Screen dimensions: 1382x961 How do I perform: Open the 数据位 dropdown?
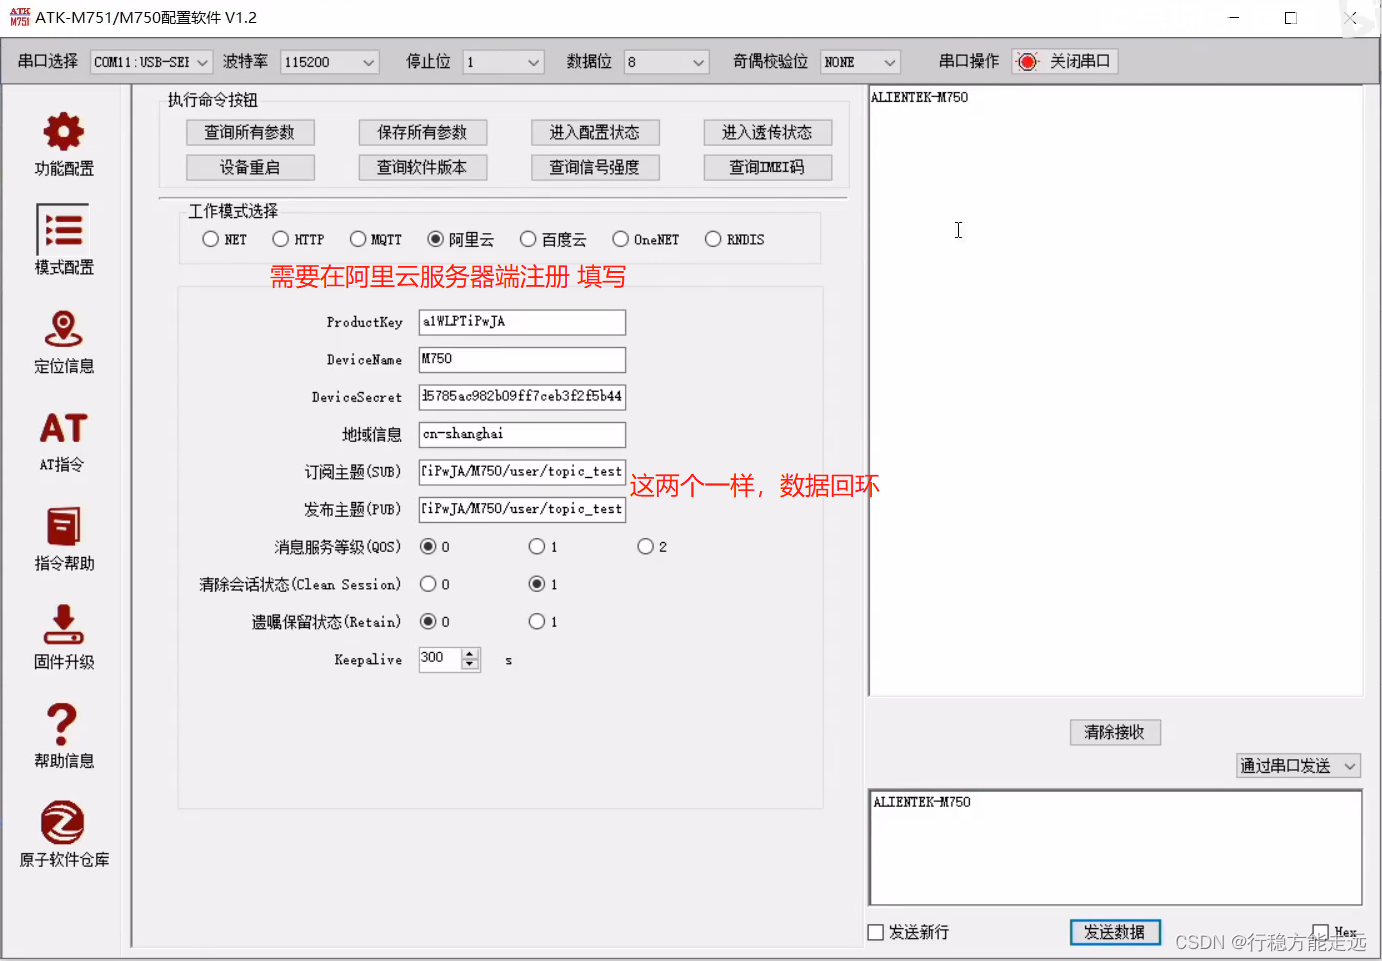point(666,62)
